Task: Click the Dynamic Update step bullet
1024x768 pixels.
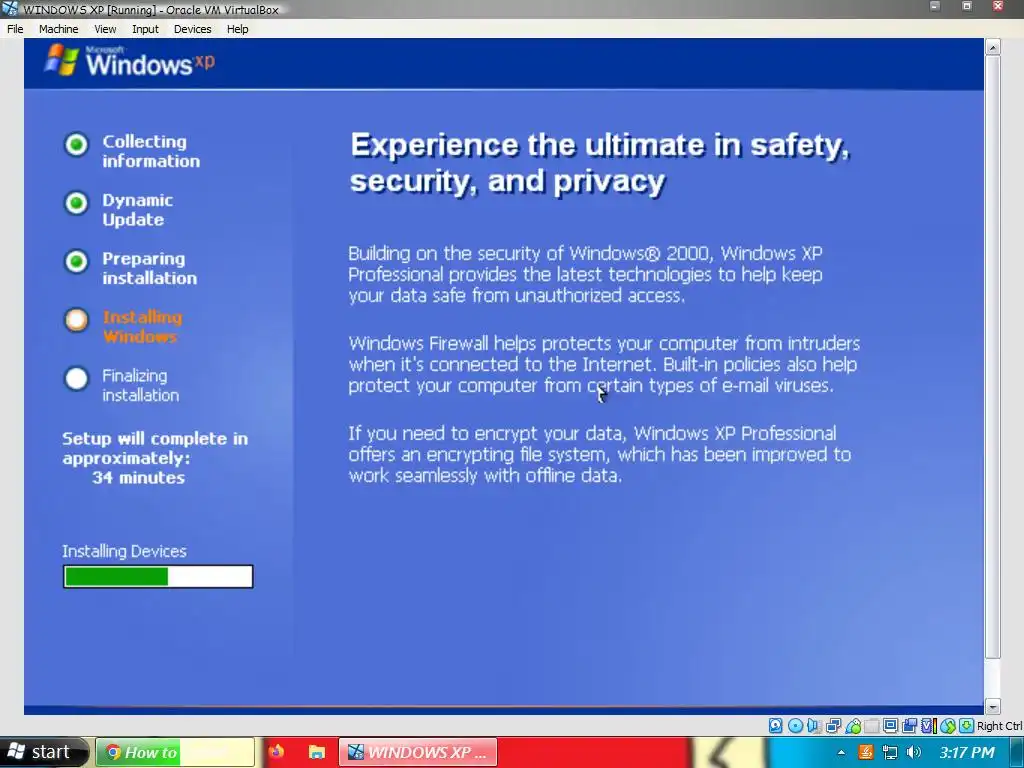Action: click(76, 203)
